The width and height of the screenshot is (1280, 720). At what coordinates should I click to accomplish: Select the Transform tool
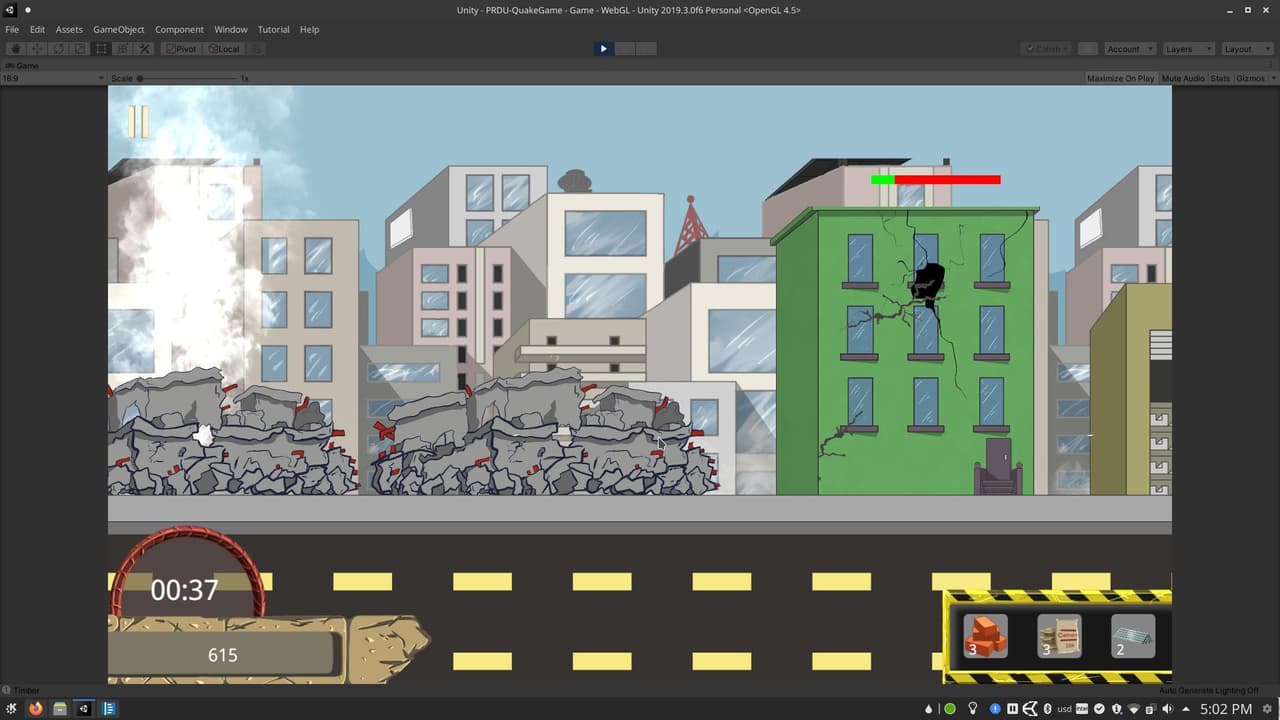[123, 49]
